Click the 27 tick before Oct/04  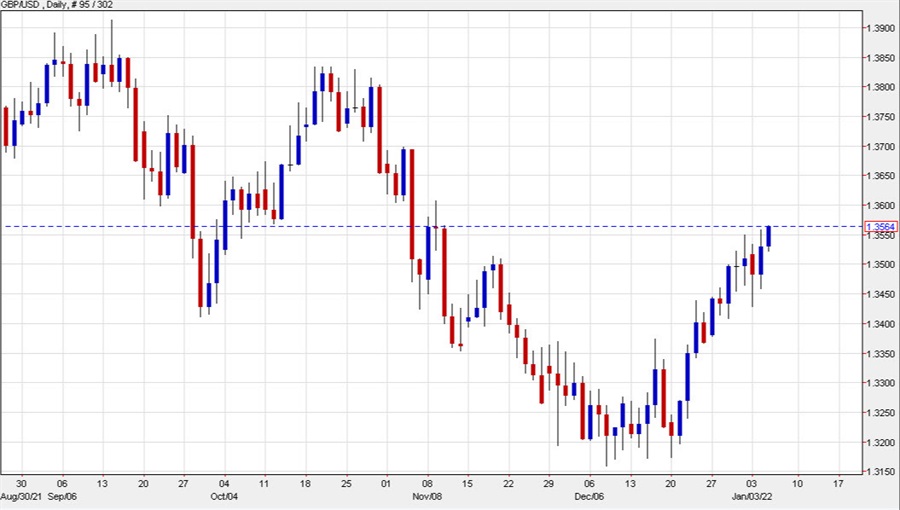tap(183, 484)
